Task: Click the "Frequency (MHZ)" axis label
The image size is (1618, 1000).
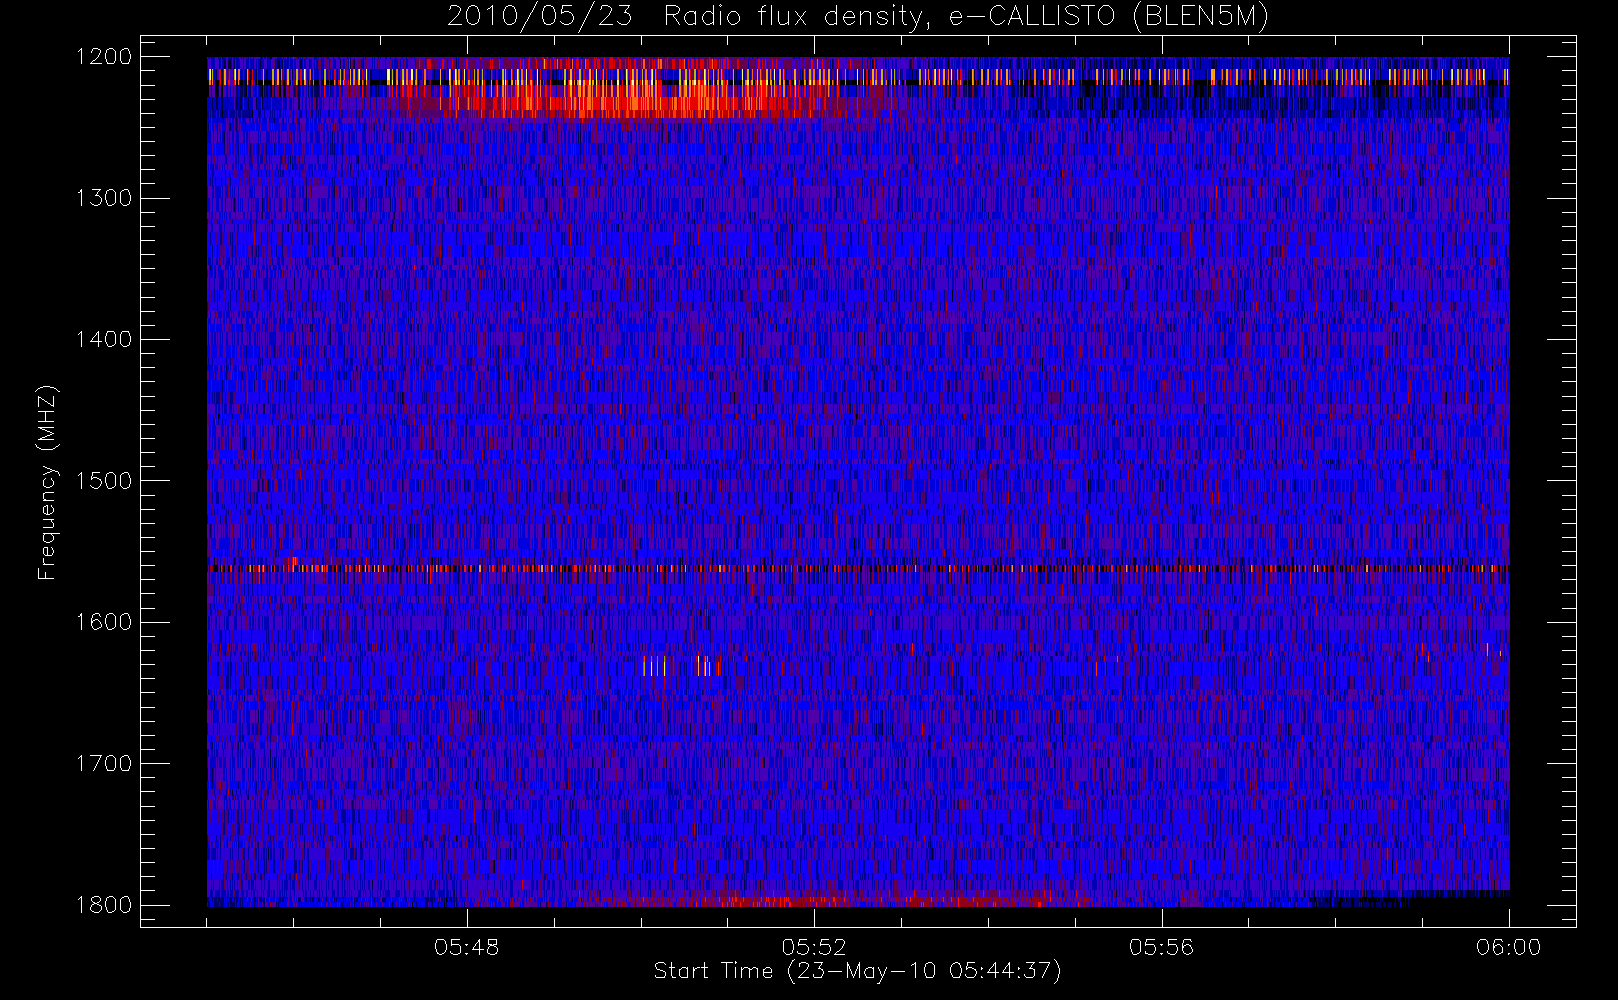Action: point(47,482)
